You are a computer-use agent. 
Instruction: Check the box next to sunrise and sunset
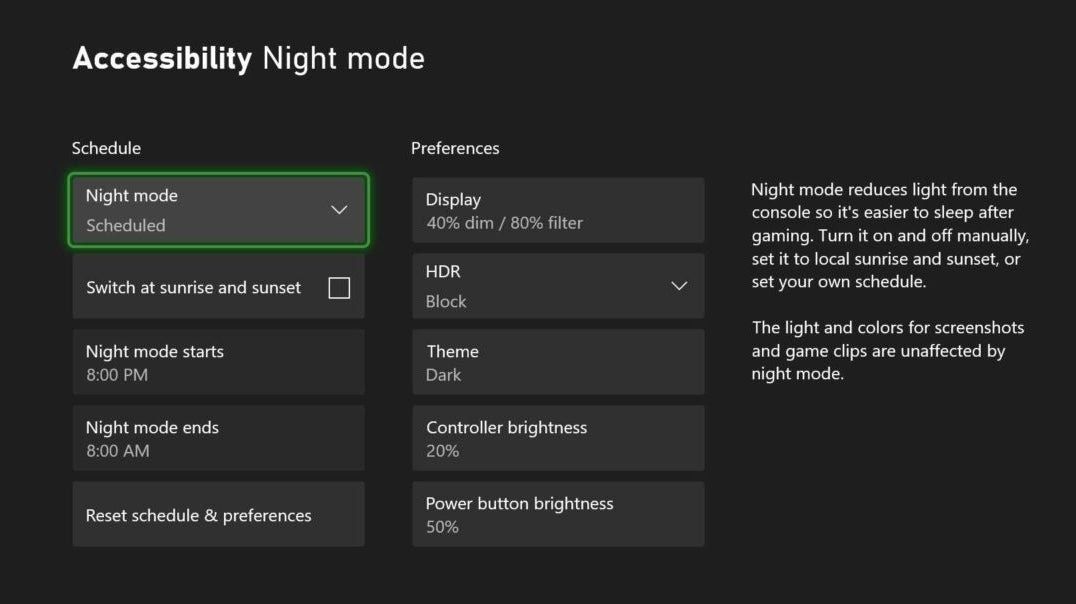(339, 287)
